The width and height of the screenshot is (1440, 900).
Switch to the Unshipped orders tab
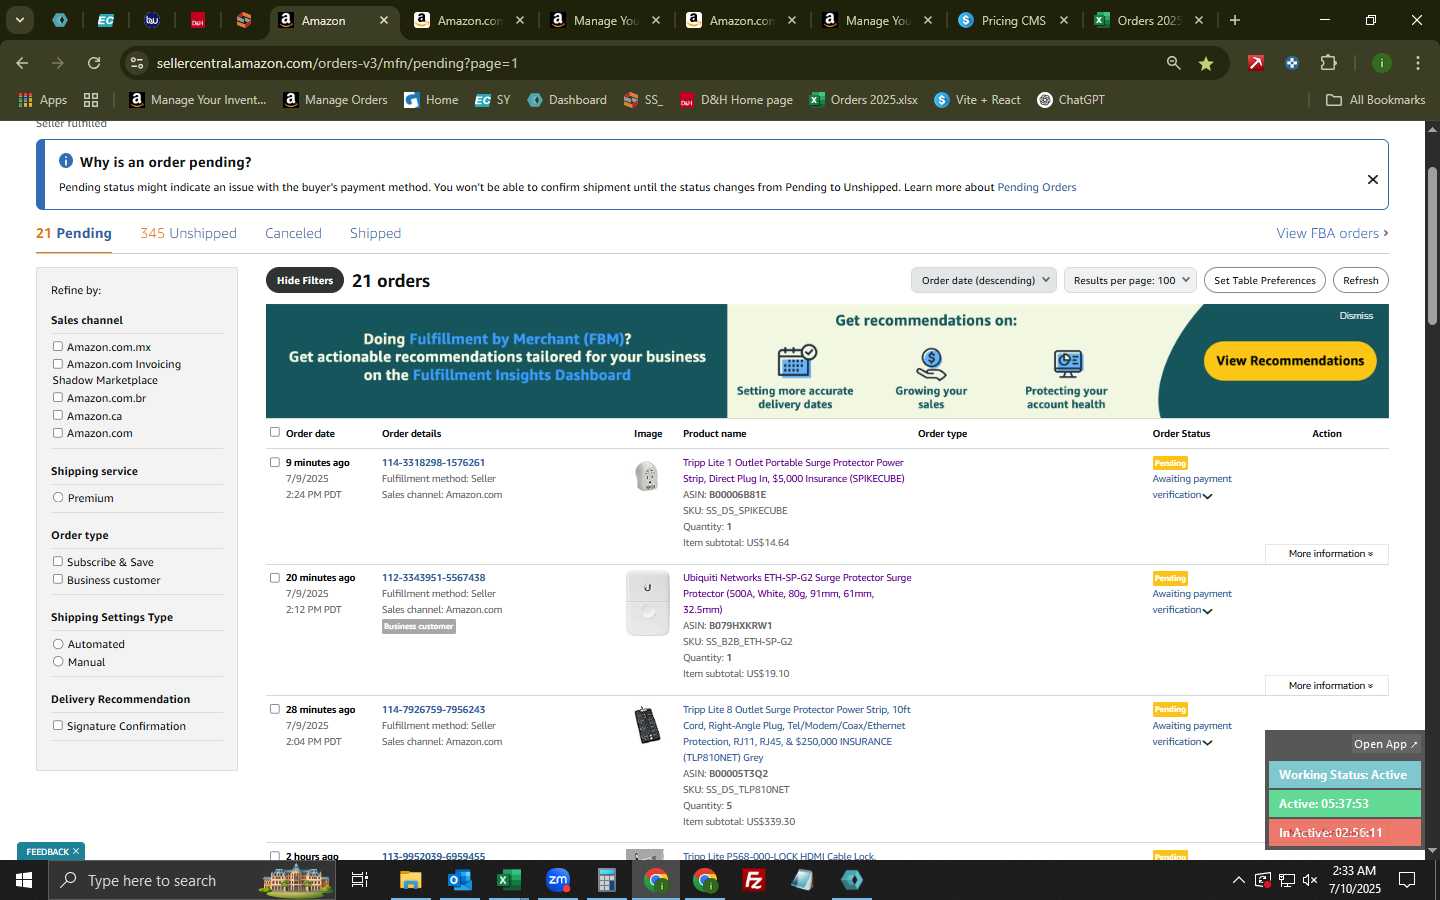click(x=188, y=233)
